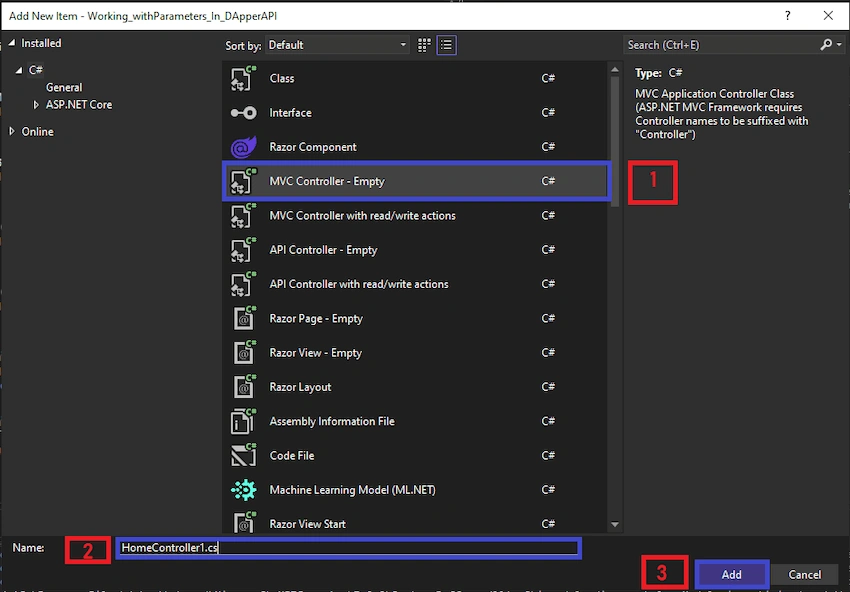The height and width of the screenshot is (592, 850).
Task: Close the Add New Item dialog
Action: tap(828, 16)
